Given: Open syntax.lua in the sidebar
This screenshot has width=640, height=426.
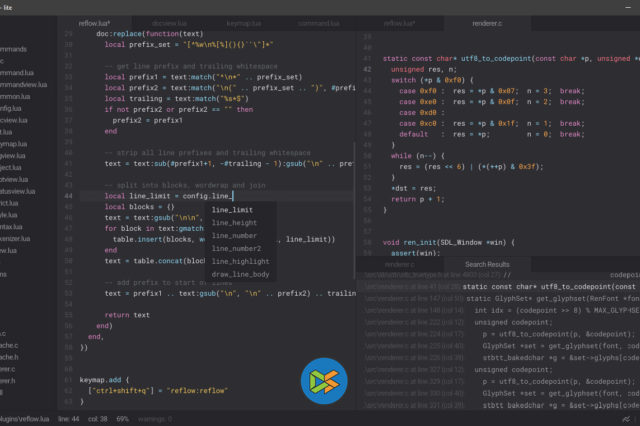Looking at the screenshot, I should [x=11, y=226].
